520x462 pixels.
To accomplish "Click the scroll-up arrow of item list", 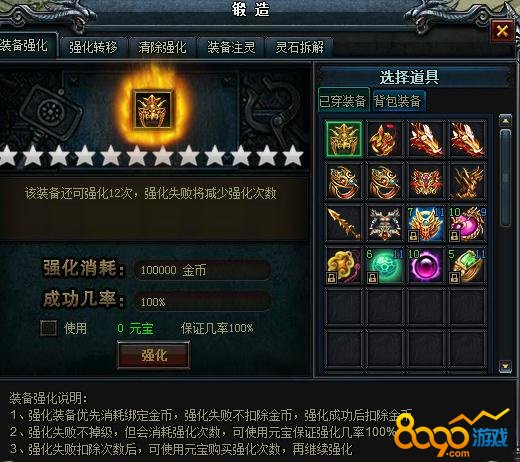I will pyautogui.click(x=505, y=120).
